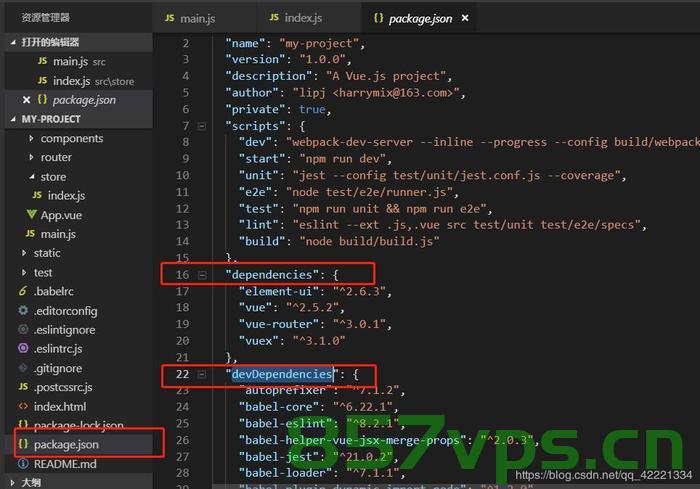This screenshot has height=489, width=700.
Task: Open the README.md file
Action: pyautogui.click(x=65, y=464)
